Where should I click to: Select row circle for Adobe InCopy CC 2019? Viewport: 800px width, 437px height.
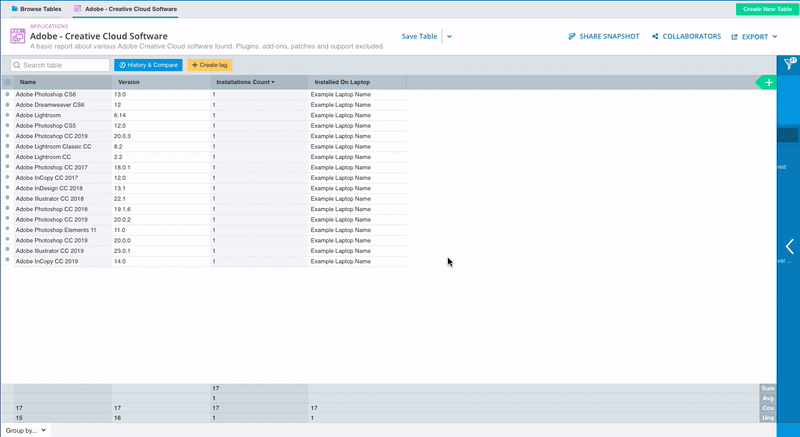[x=7, y=261]
